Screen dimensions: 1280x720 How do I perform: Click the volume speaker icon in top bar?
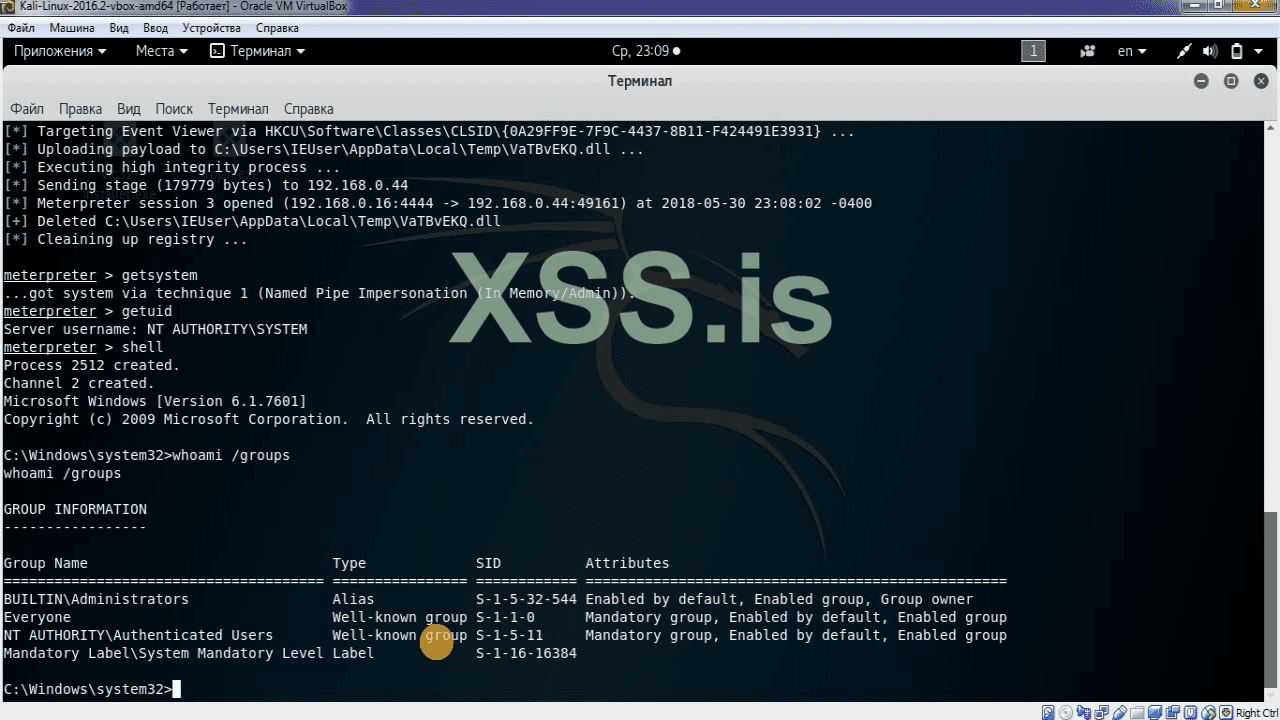point(1210,51)
